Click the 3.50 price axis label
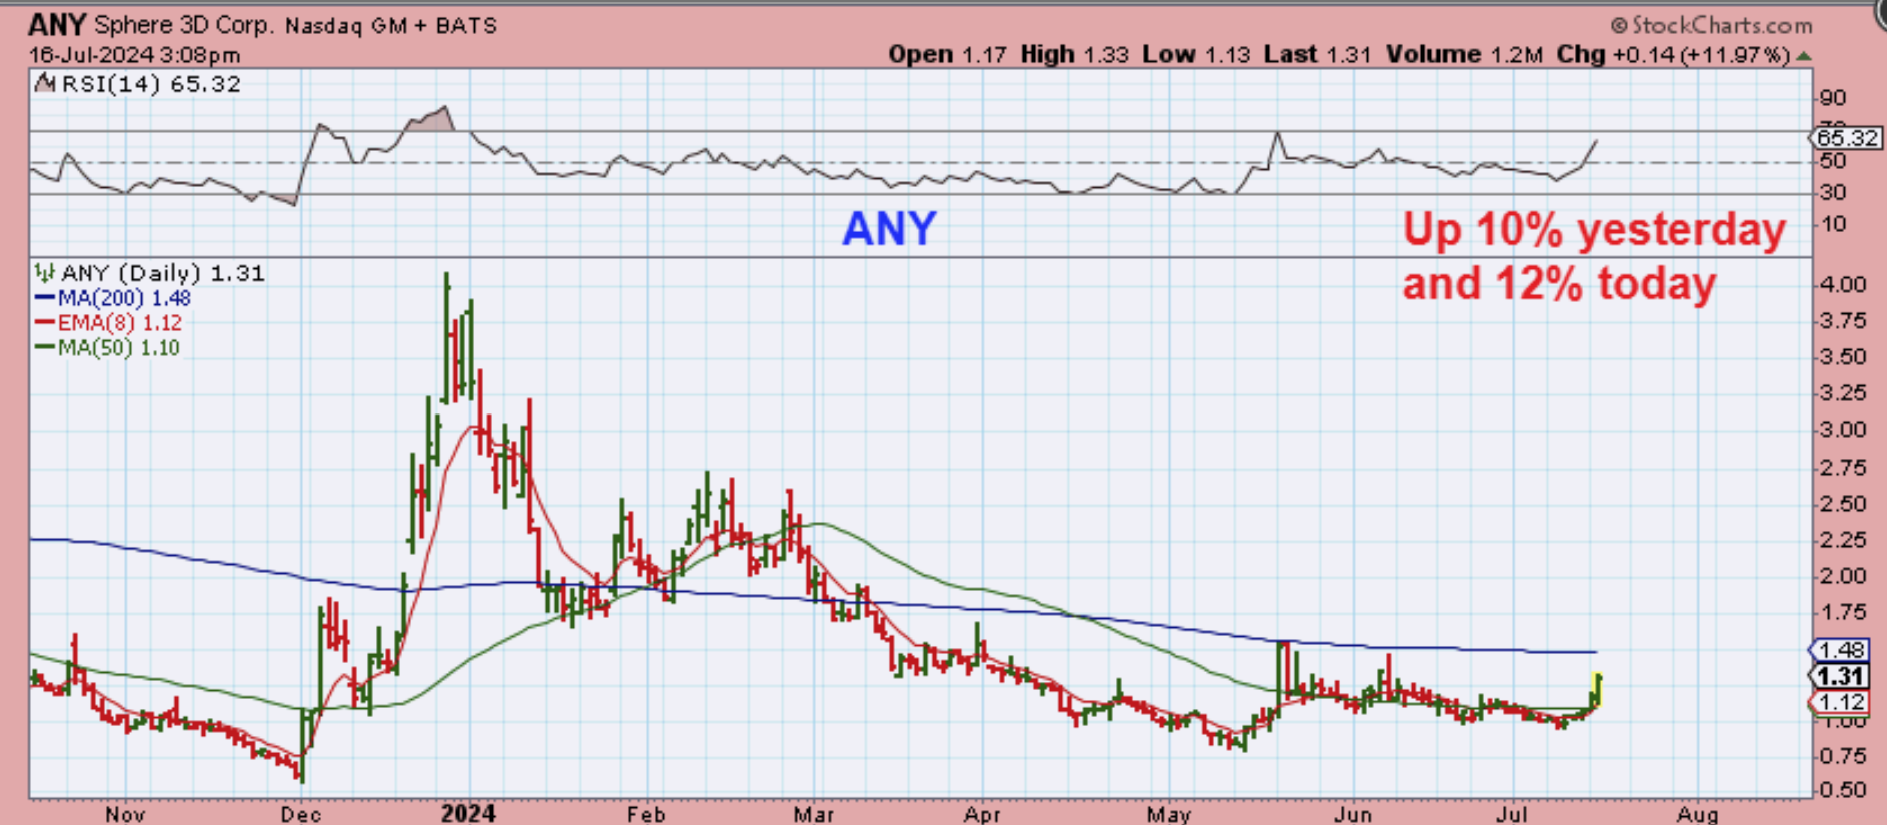This screenshot has width=1887, height=825. tap(1841, 357)
